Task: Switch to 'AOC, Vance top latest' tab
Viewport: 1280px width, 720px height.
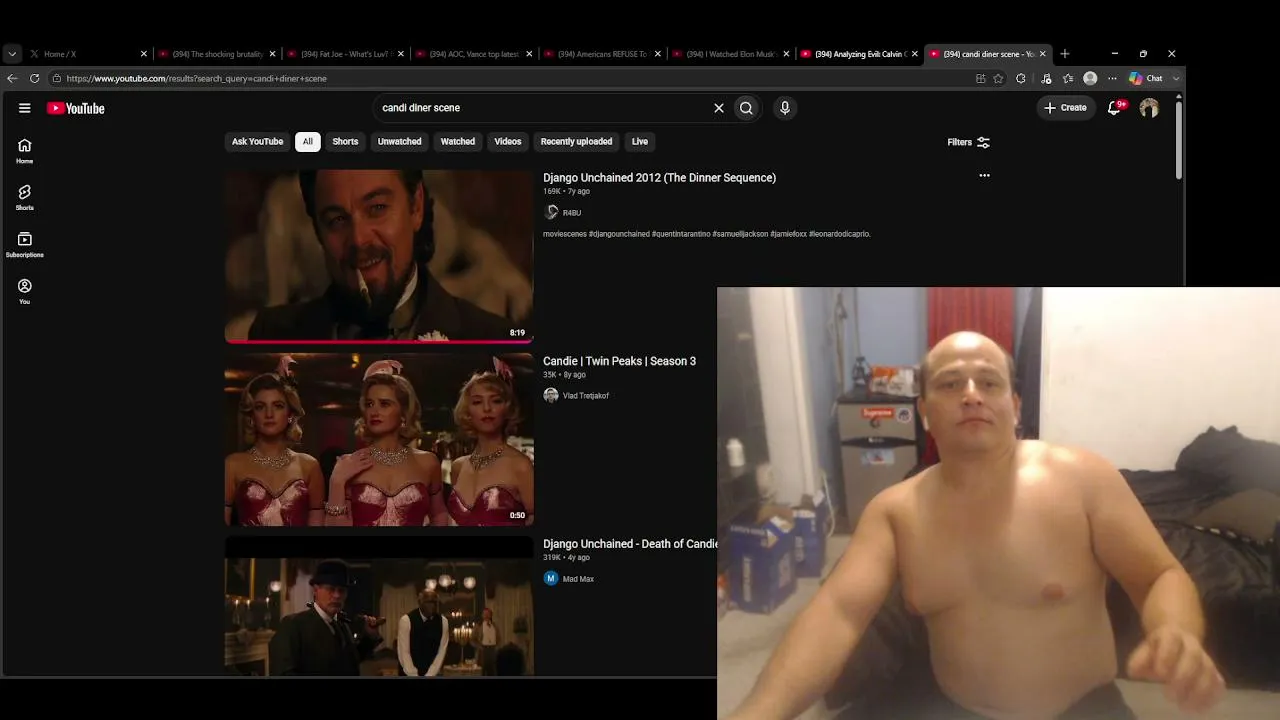Action: pos(474,54)
